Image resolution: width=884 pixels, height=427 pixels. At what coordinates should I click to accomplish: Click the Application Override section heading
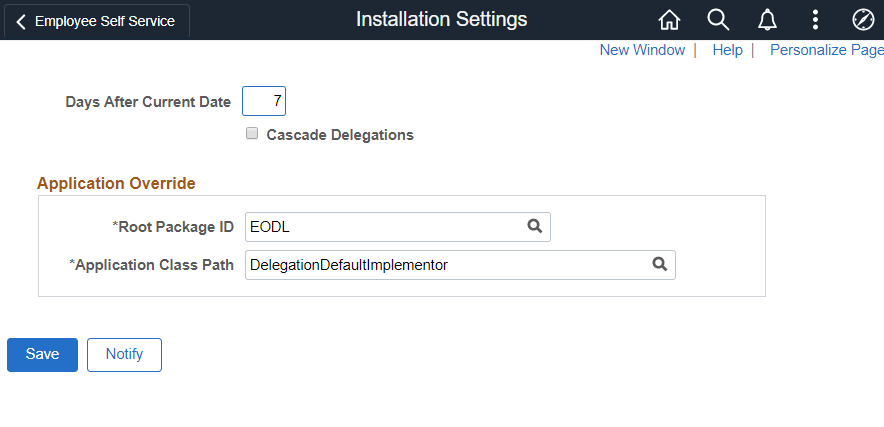[116, 183]
